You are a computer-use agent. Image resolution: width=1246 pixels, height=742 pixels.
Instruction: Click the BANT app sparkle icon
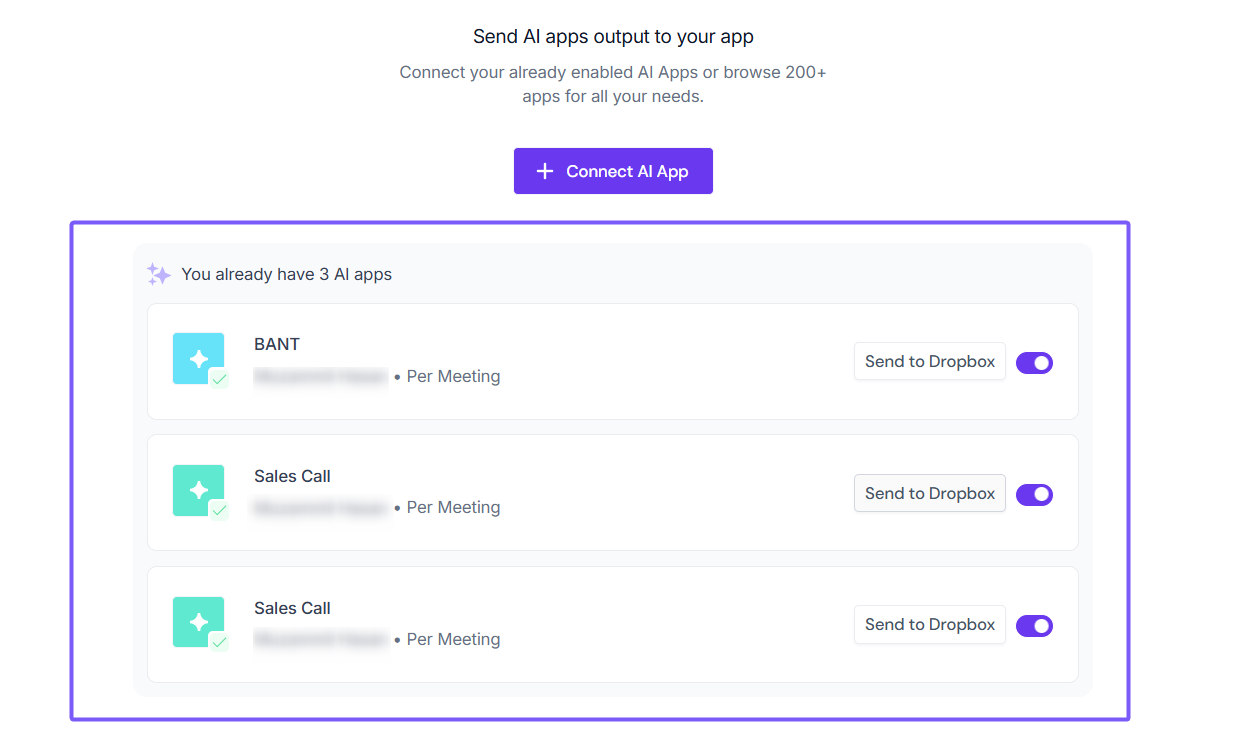coord(198,358)
